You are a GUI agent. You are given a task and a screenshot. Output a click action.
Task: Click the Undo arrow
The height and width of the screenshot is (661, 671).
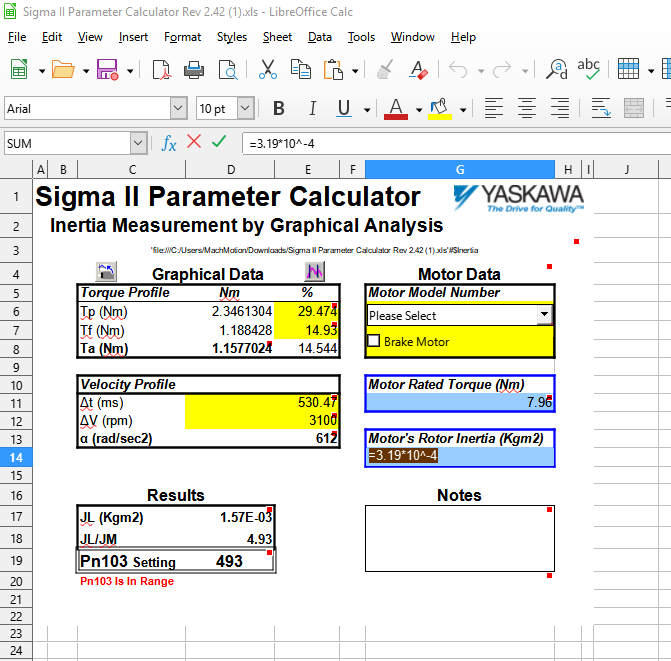pos(458,69)
